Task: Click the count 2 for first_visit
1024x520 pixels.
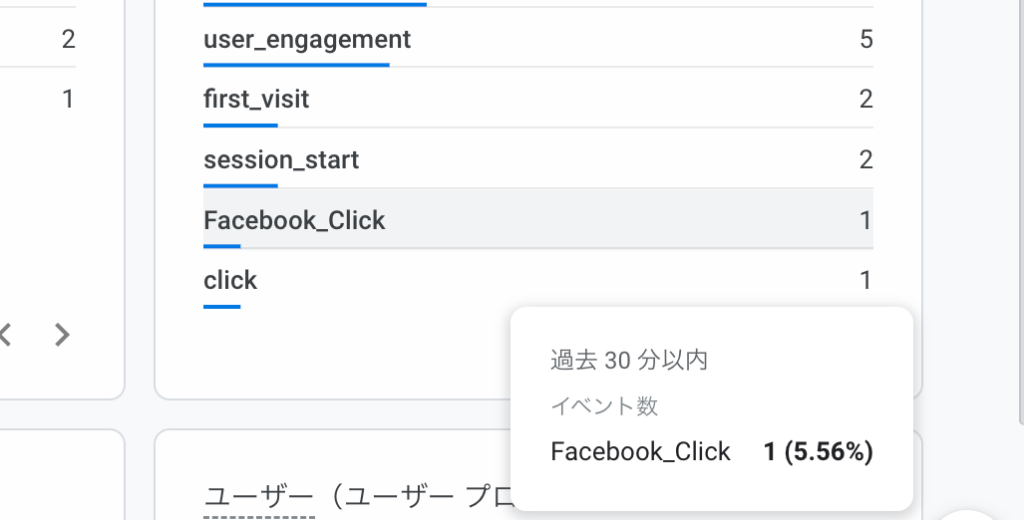Action: tap(866, 99)
